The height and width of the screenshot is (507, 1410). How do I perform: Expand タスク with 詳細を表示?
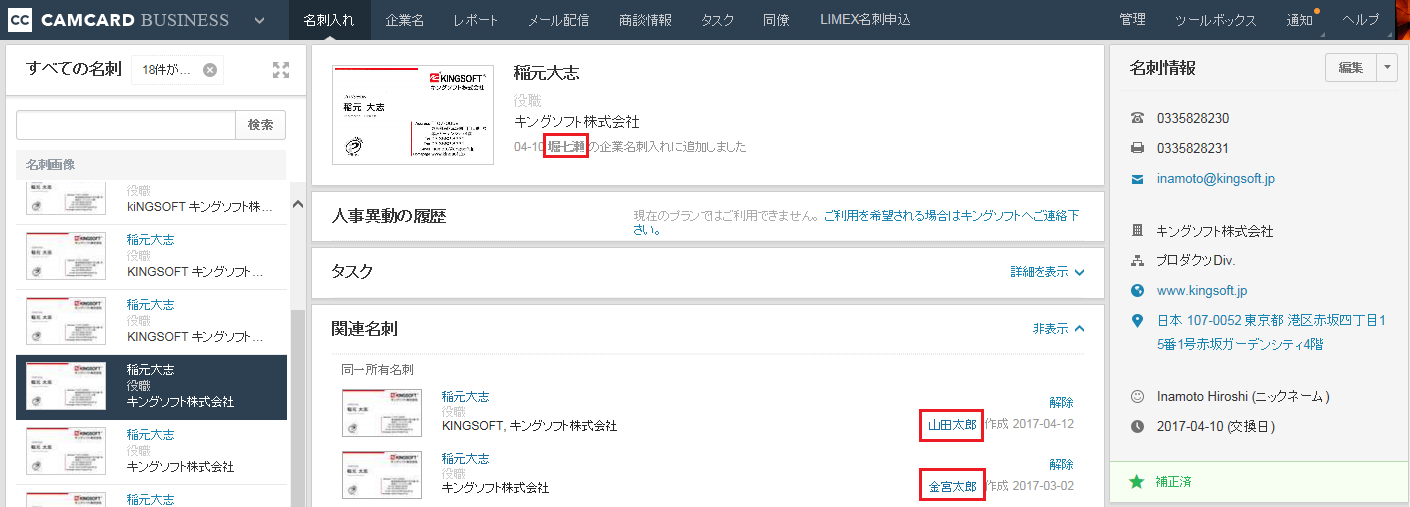pos(1047,272)
